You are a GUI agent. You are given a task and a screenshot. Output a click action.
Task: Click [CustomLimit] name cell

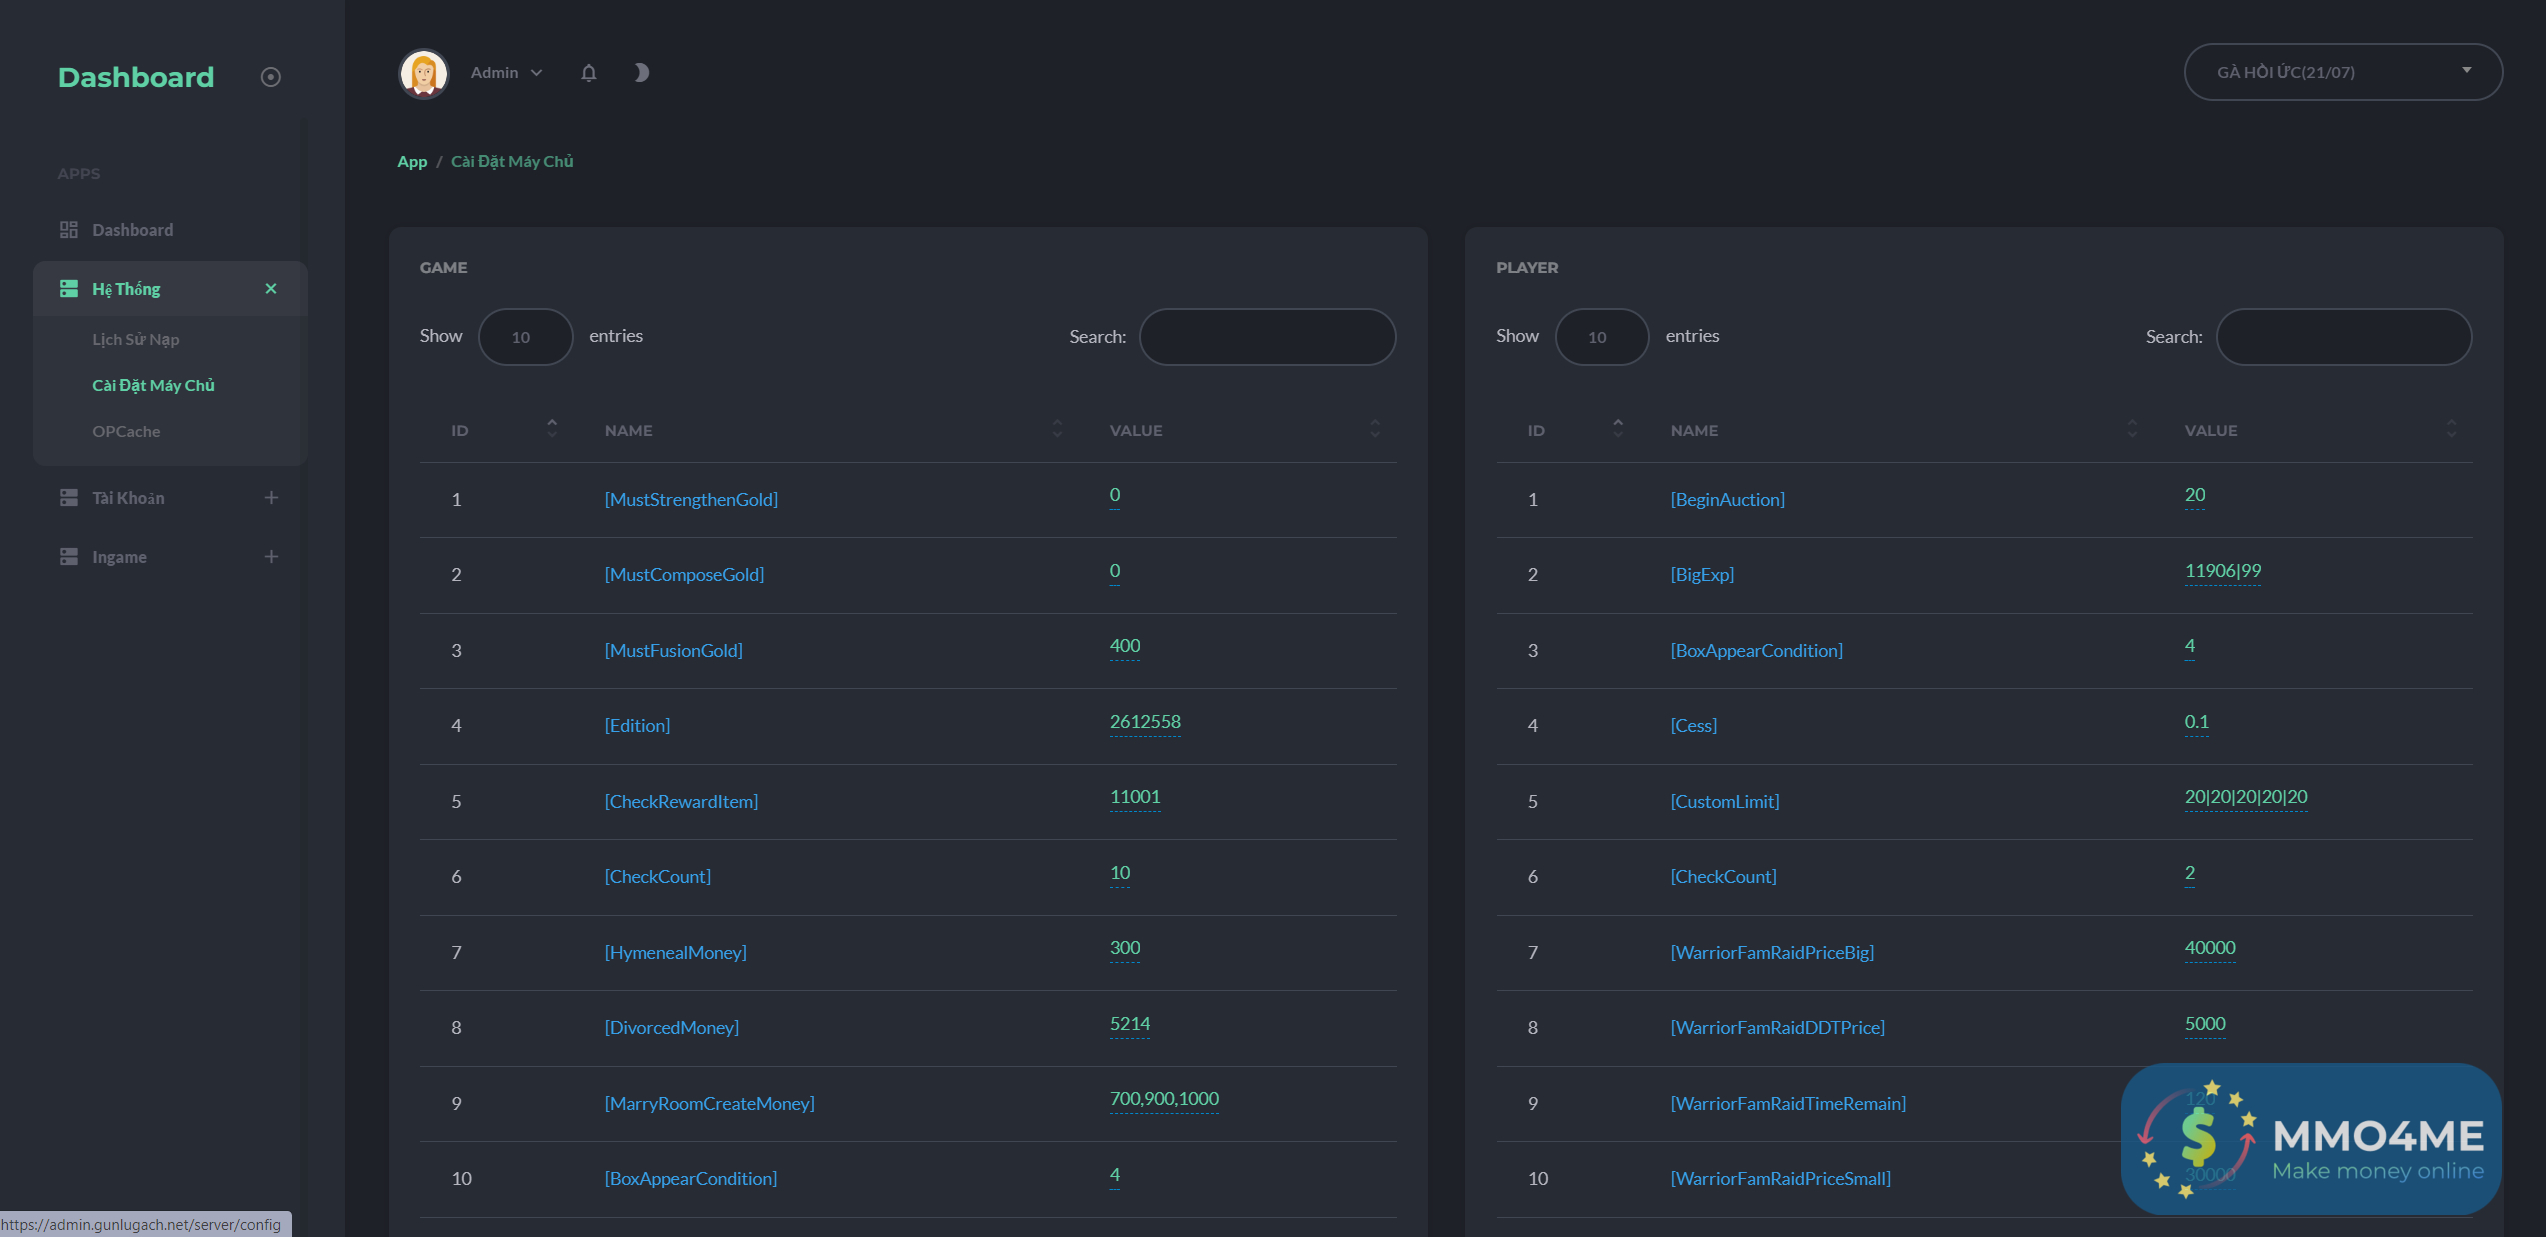point(1725,802)
